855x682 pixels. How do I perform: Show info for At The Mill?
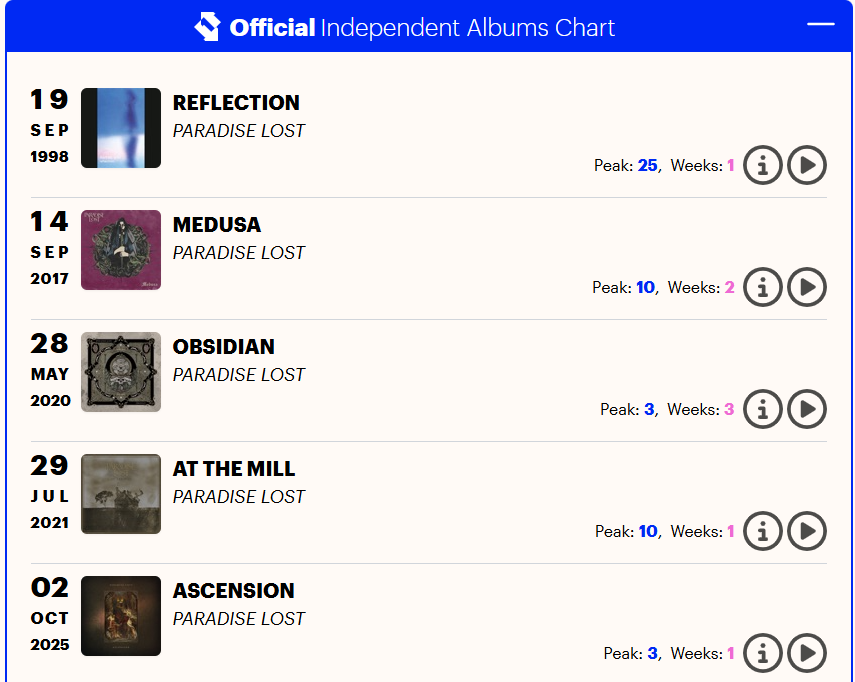click(763, 531)
